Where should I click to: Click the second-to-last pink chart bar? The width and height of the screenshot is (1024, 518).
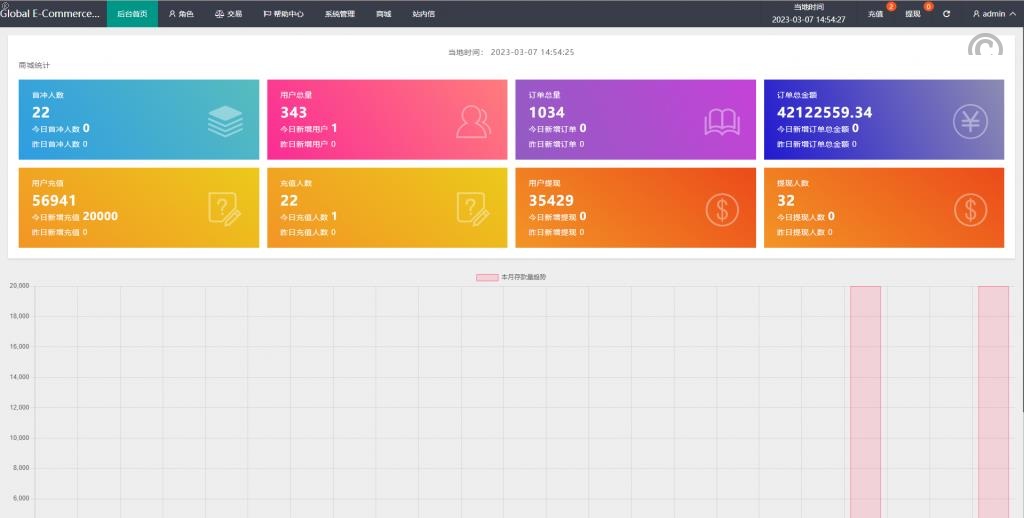(x=865, y=402)
